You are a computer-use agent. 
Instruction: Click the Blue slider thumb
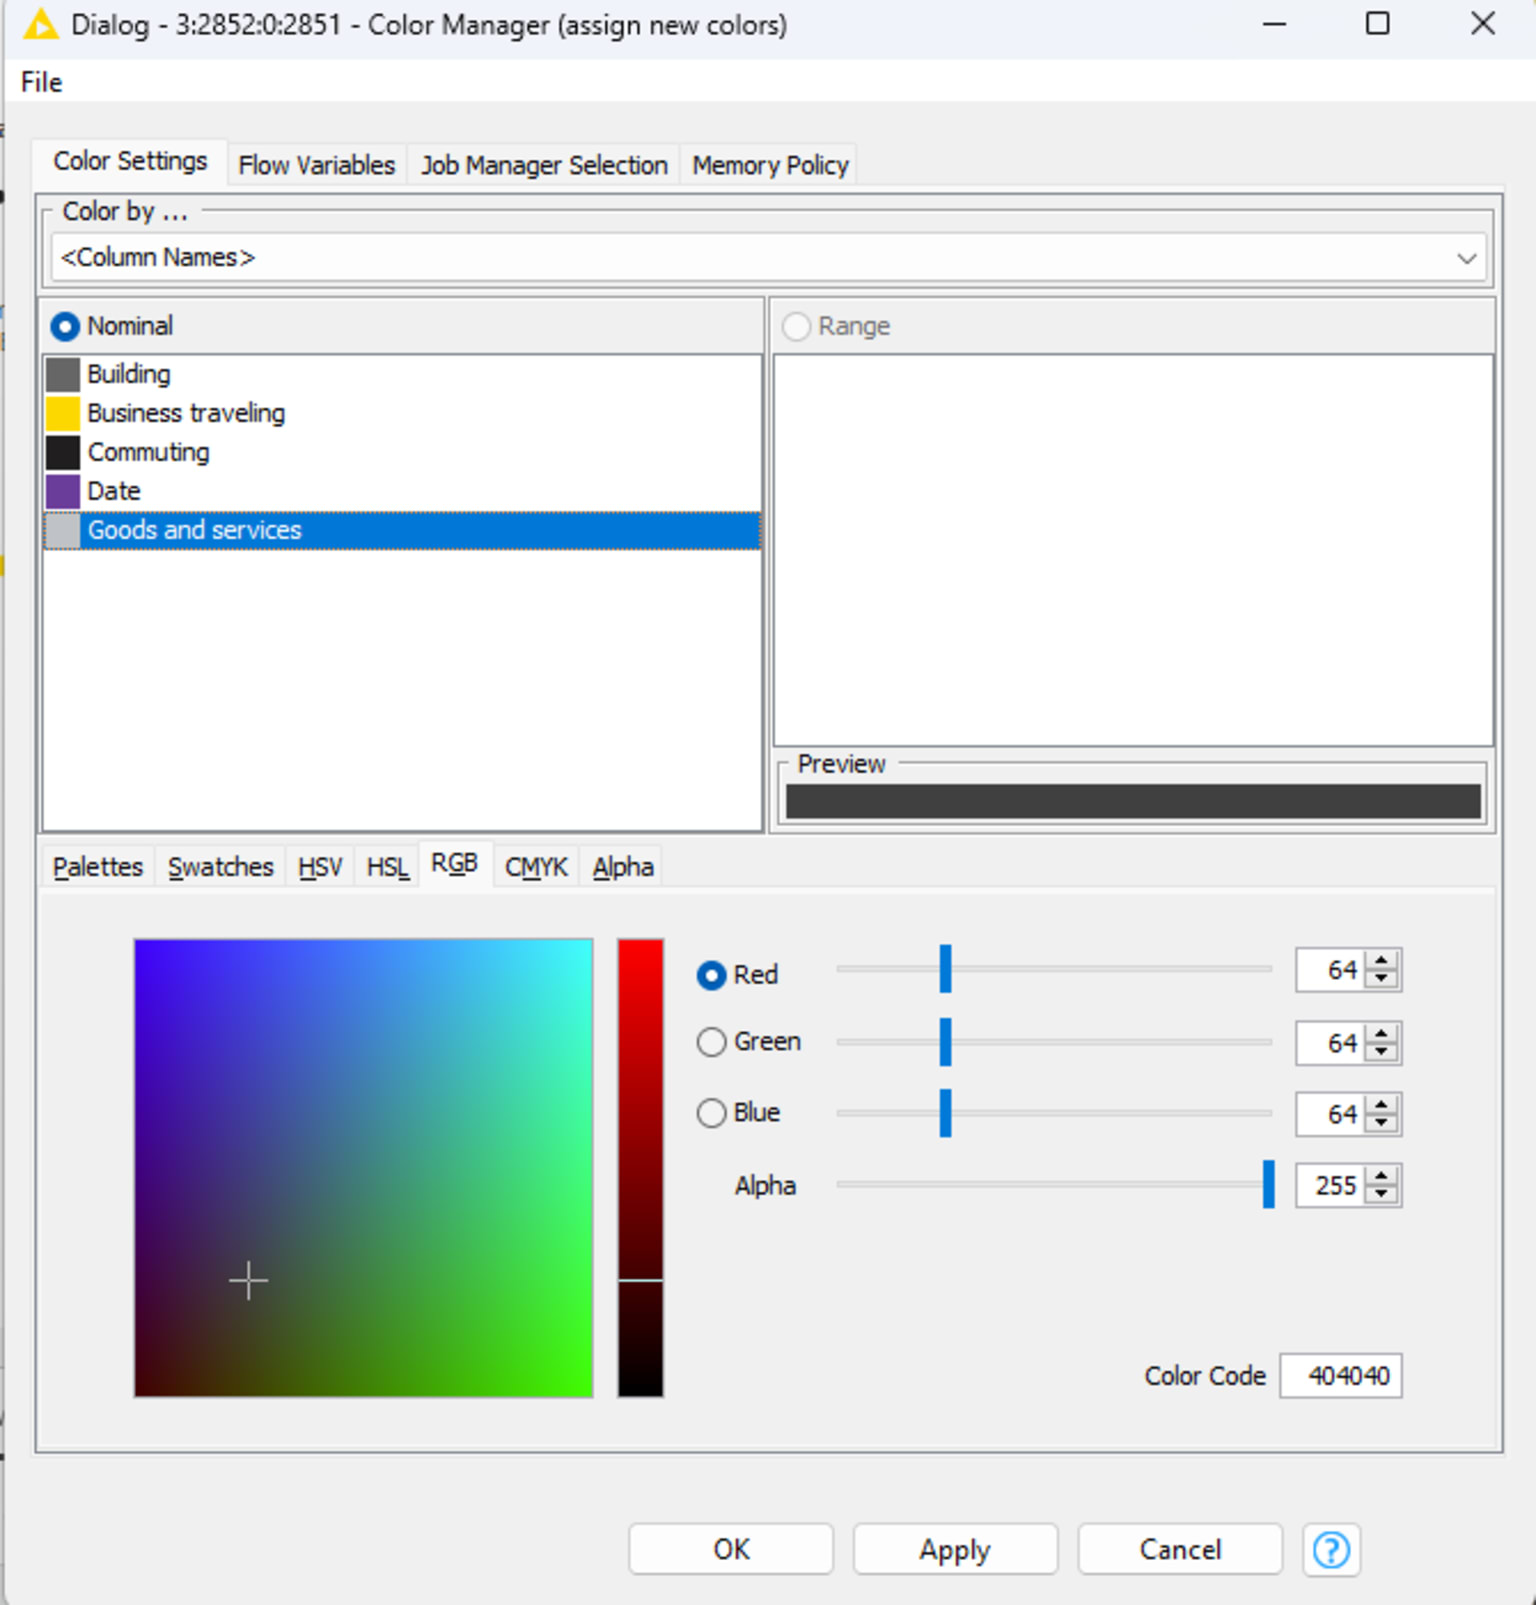click(x=945, y=1113)
